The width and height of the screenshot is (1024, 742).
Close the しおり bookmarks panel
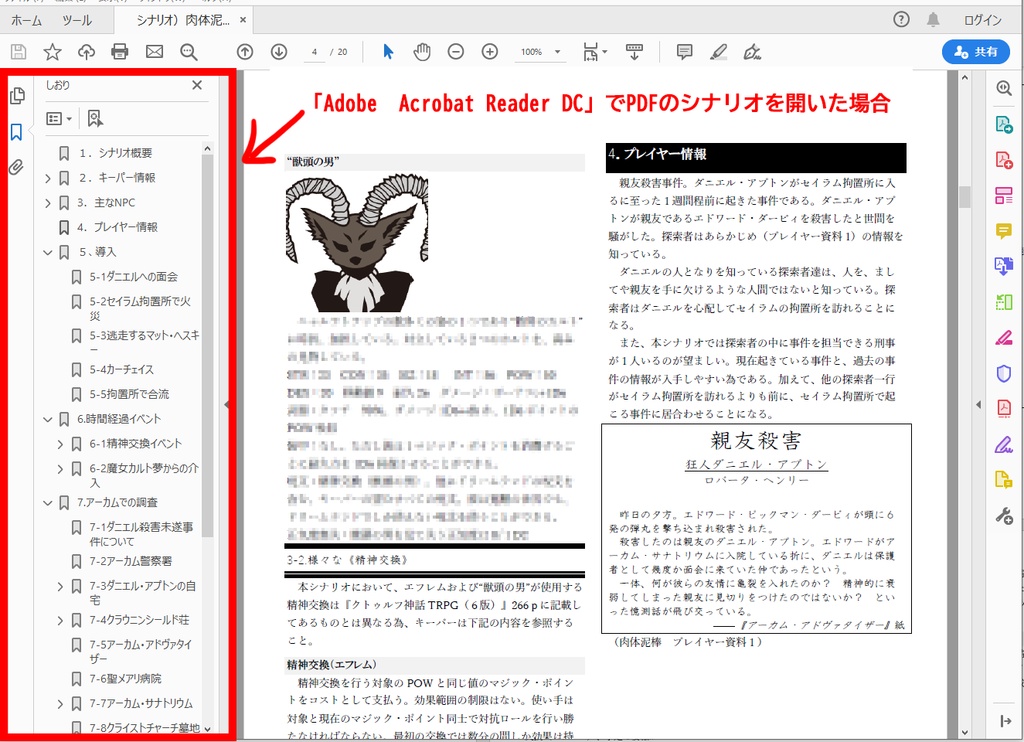(197, 85)
